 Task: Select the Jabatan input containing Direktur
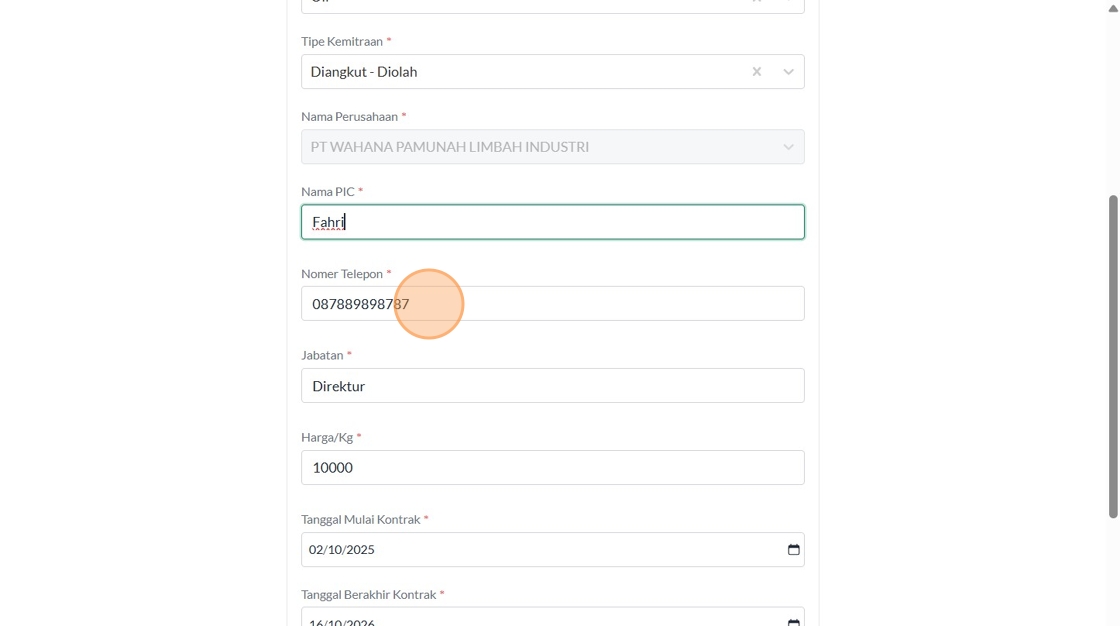552,386
